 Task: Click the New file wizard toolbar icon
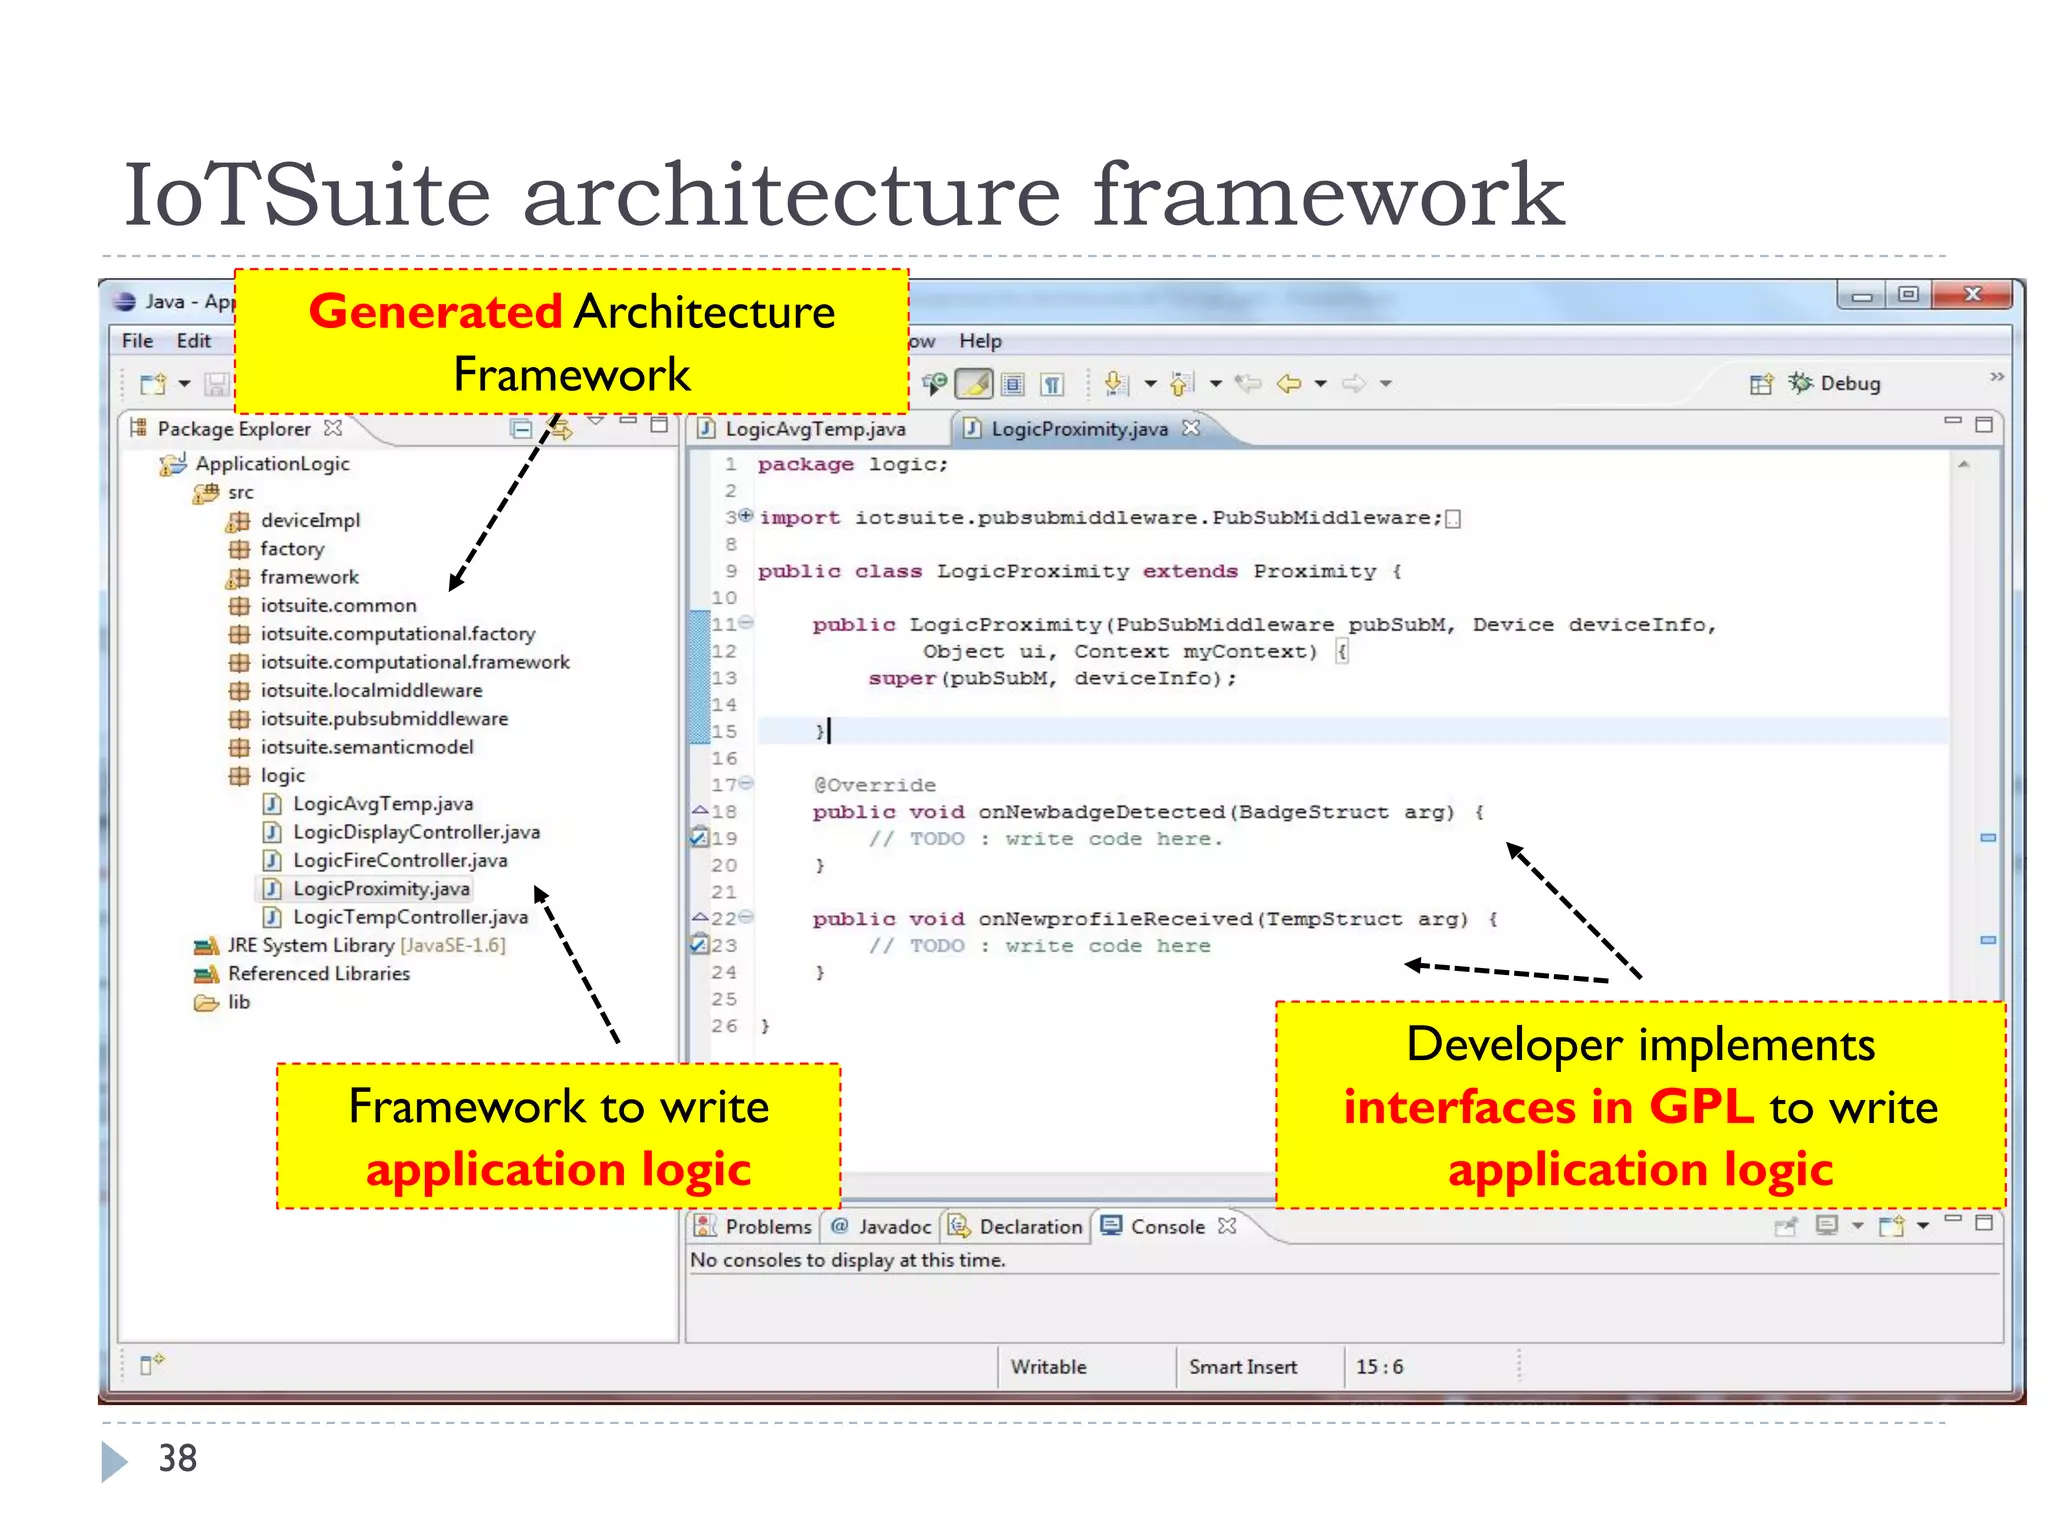pyautogui.click(x=153, y=384)
